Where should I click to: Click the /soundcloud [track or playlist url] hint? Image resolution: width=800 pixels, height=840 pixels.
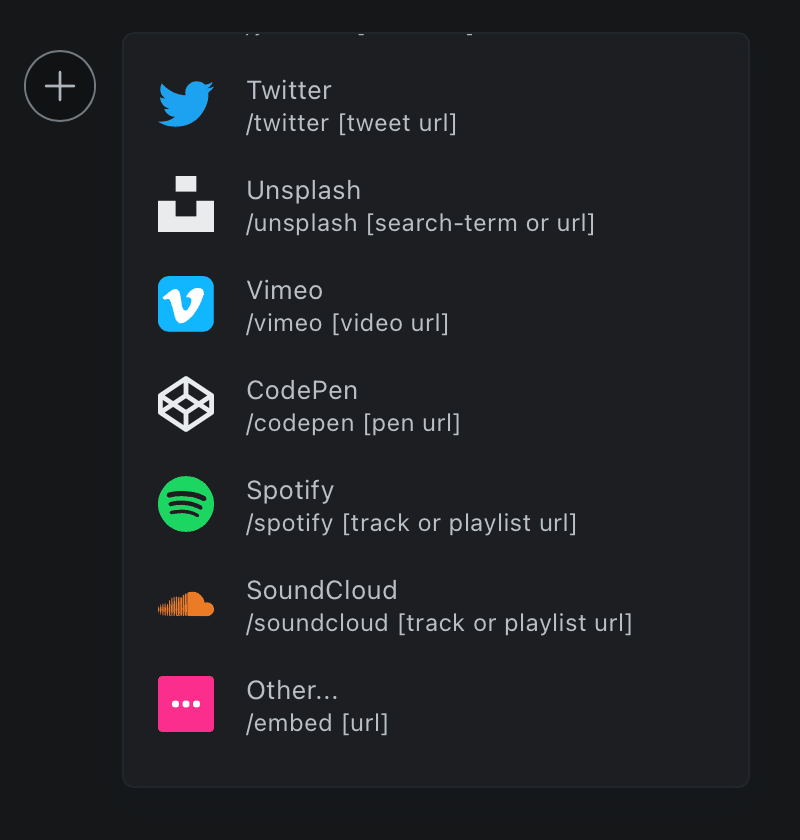(x=439, y=624)
